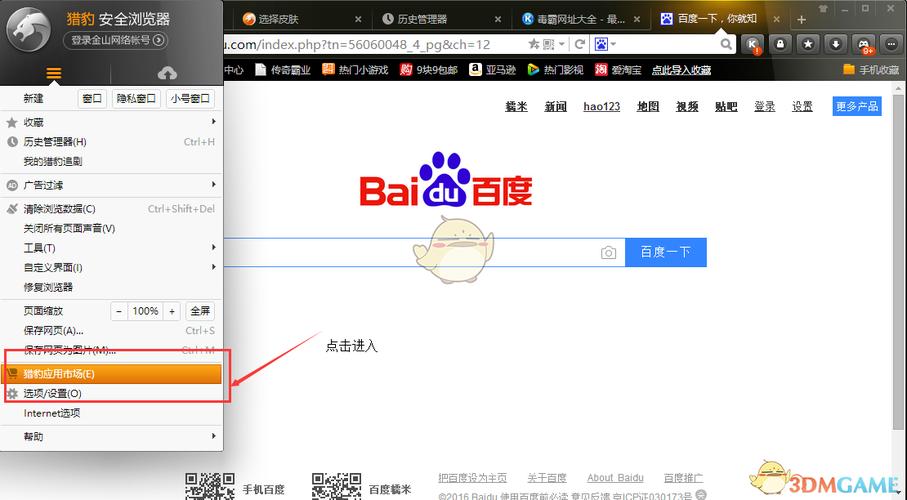The height and width of the screenshot is (500, 907).
Task: Select 关闭所有页面声音(V)
Action: click(x=111, y=229)
